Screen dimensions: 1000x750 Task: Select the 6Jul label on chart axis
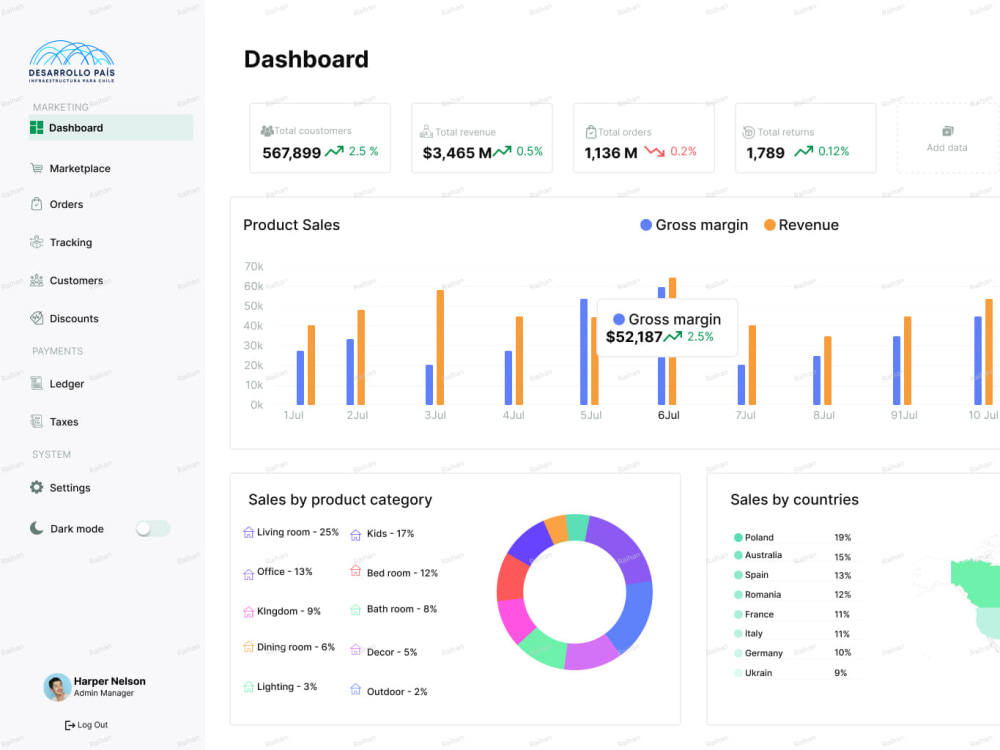click(668, 415)
